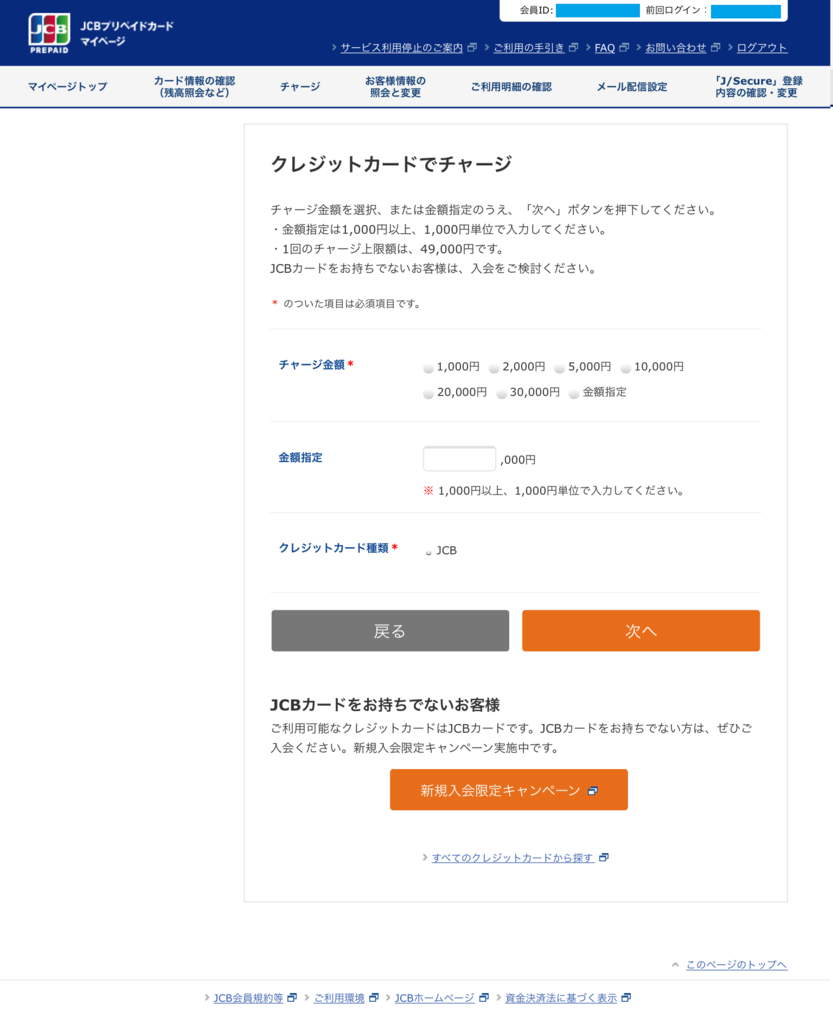Image resolution: width=833 pixels, height=1024 pixels.
Task: Click external-window icon beside お問い合わせ
Action: (x=715, y=47)
